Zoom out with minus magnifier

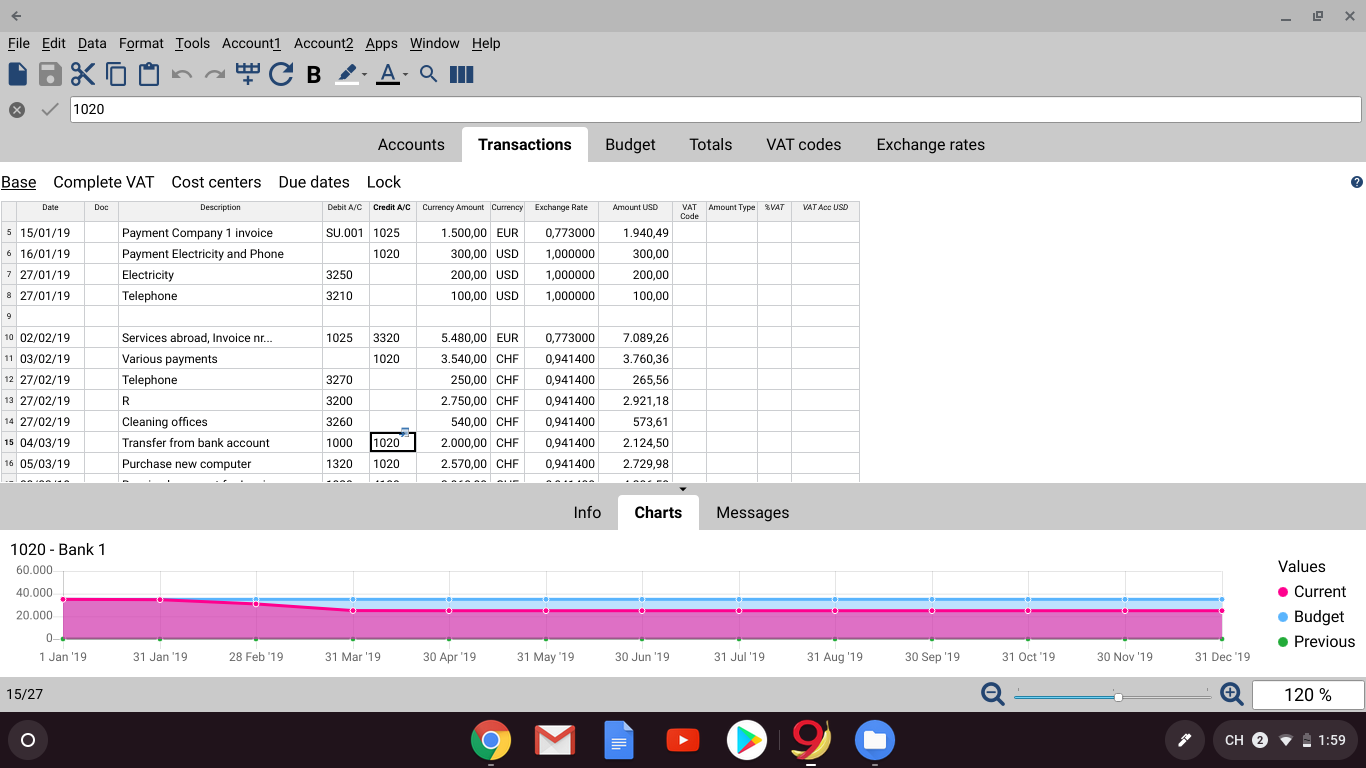tap(992, 694)
